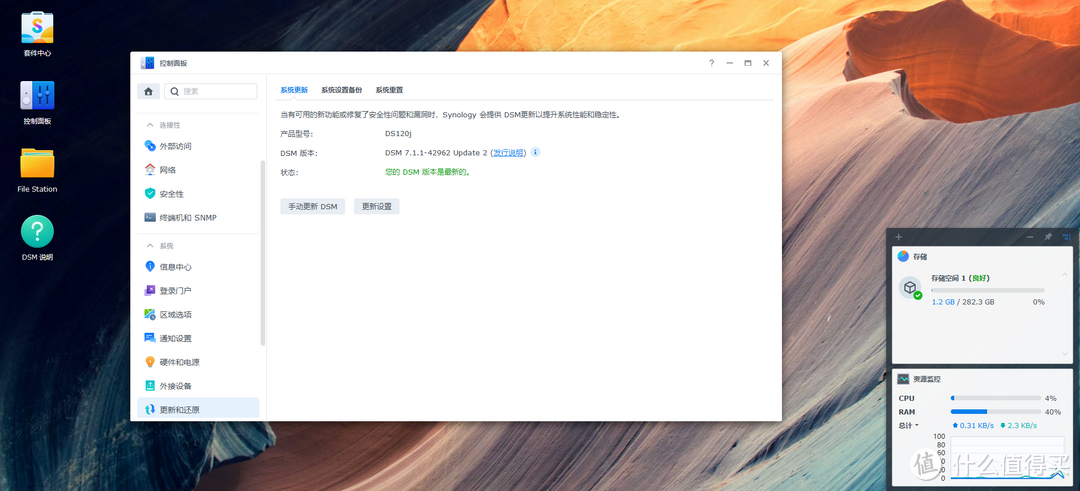Pin the widget panel with the pin icon
The width and height of the screenshot is (1080, 491).
point(1048,237)
